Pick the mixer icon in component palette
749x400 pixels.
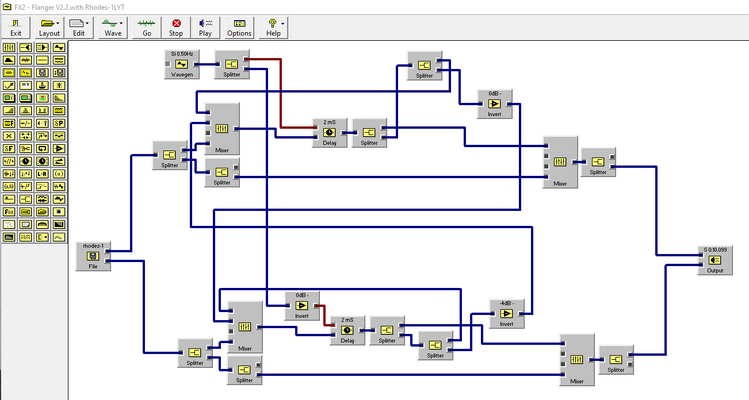[9, 48]
